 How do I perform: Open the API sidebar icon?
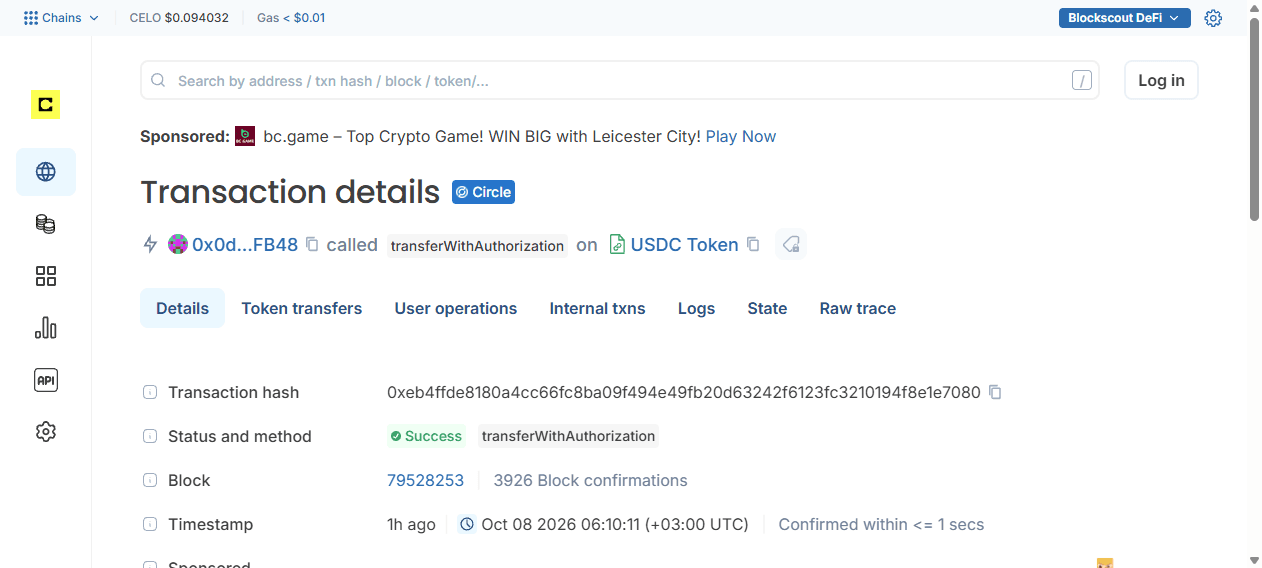pos(45,380)
